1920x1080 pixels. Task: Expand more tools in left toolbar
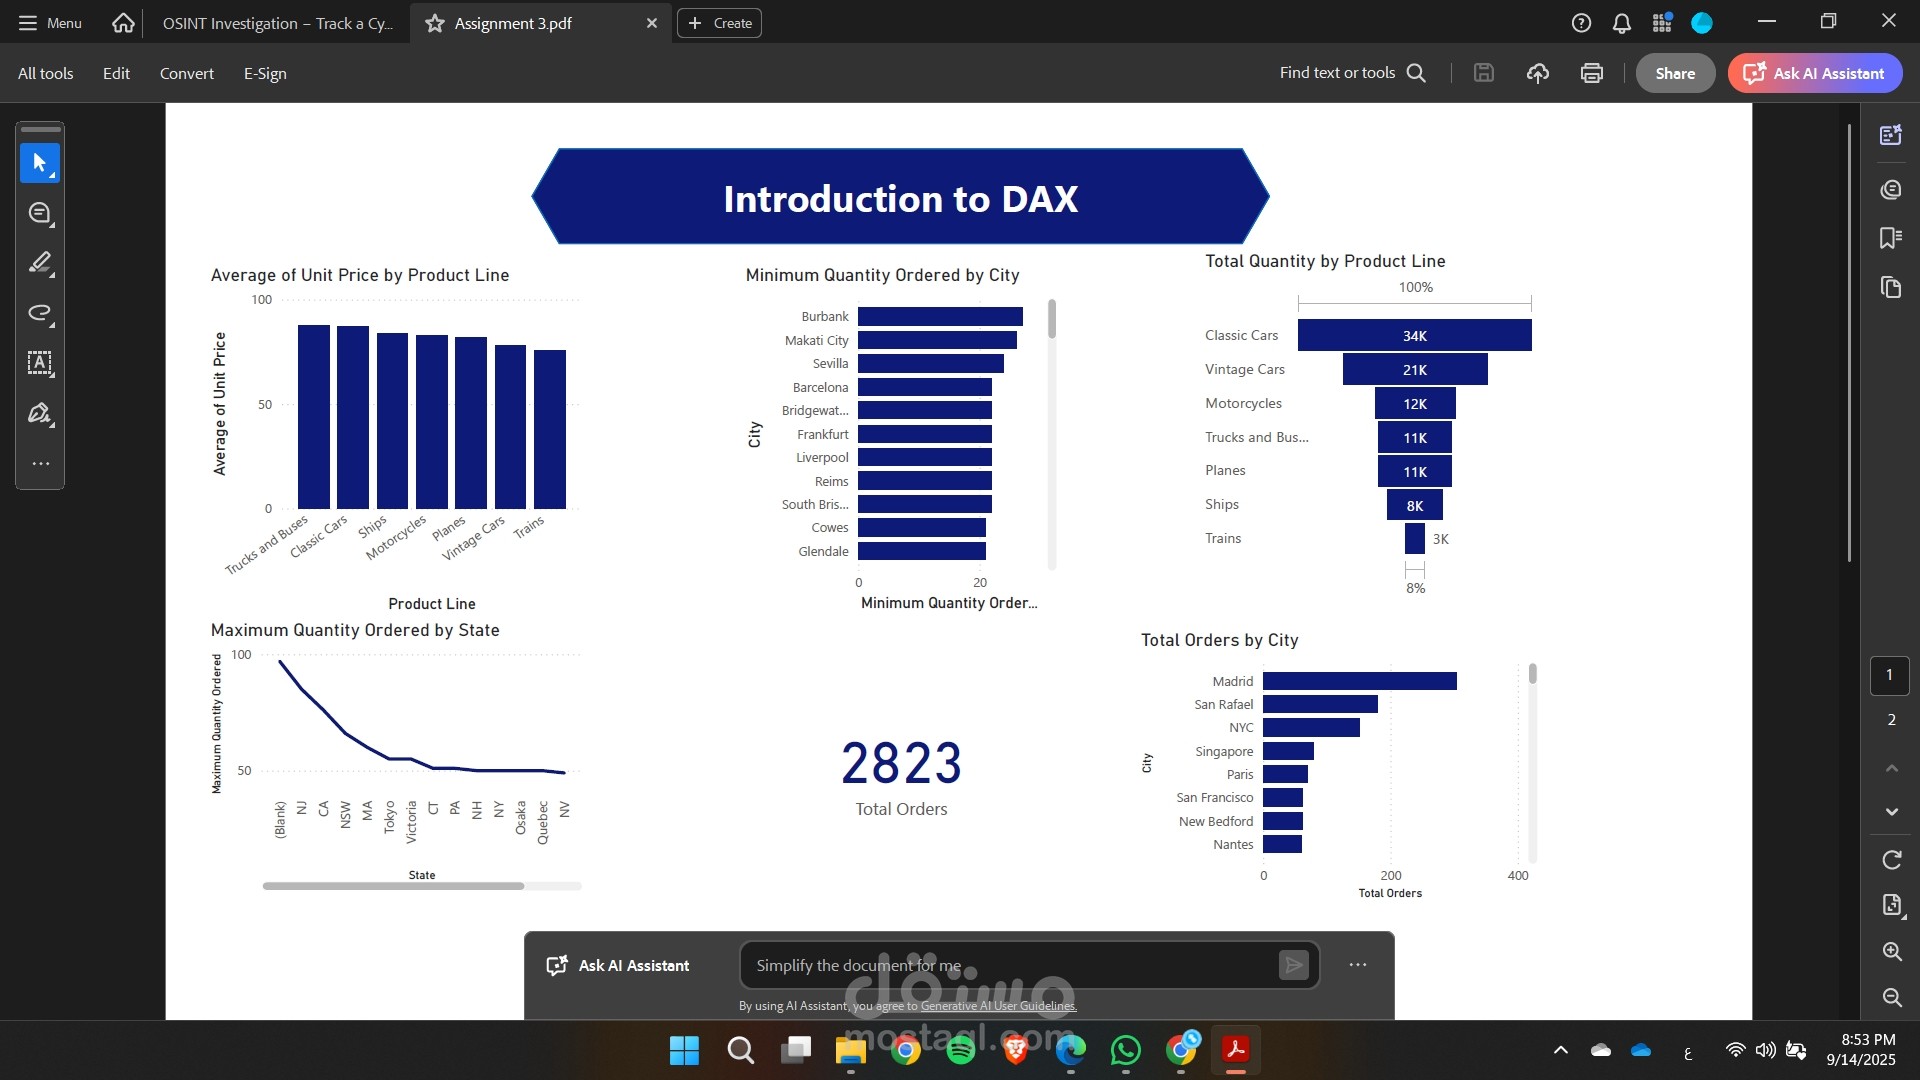40,463
